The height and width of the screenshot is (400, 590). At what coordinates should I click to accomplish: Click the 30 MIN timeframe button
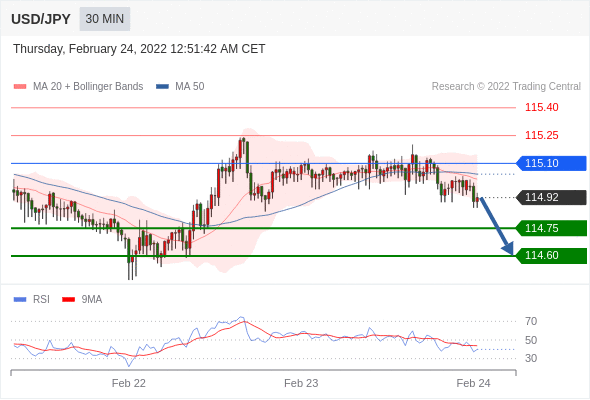tap(105, 19)
